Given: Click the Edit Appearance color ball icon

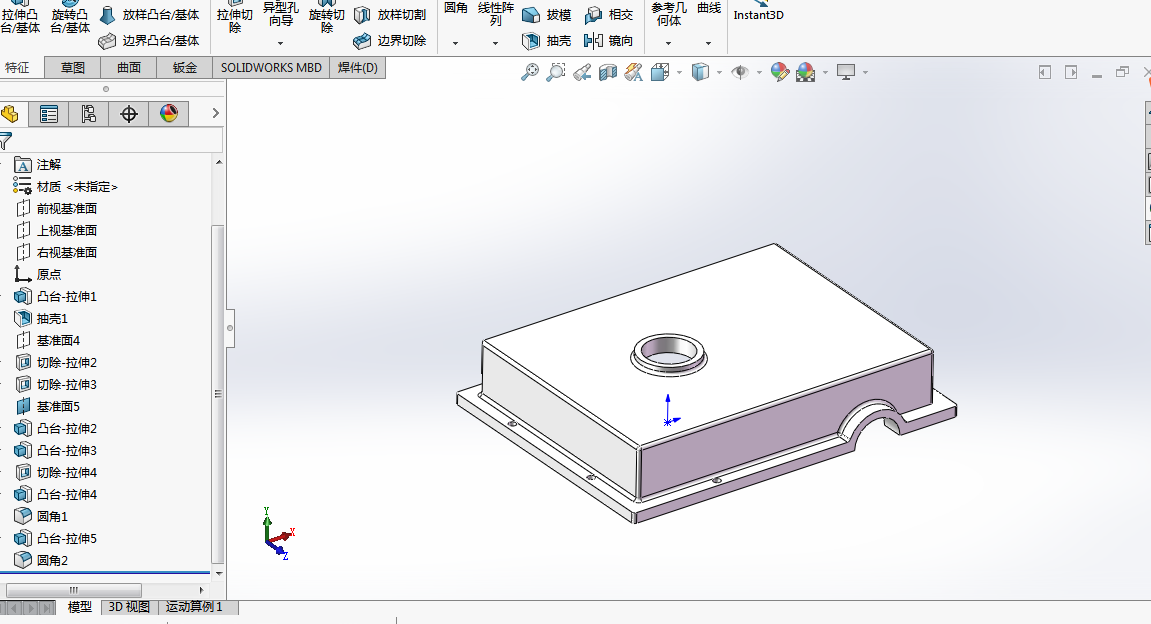Looking at the screenshot, I should pos(780,72).
